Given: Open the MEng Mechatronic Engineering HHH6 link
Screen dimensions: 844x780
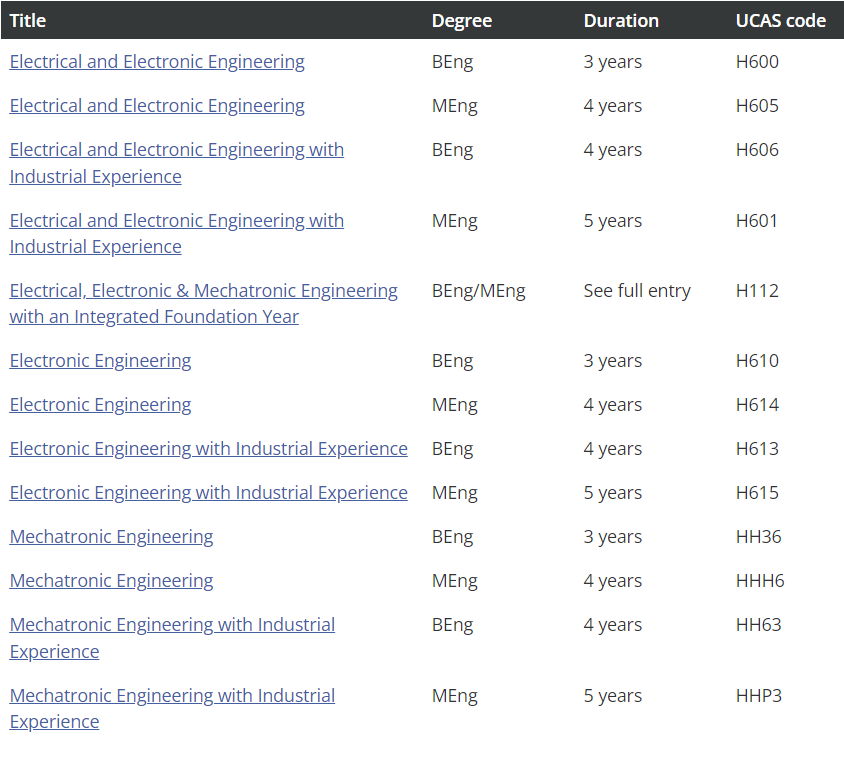Looking at the screenshot, I should [x=111, y=581].
